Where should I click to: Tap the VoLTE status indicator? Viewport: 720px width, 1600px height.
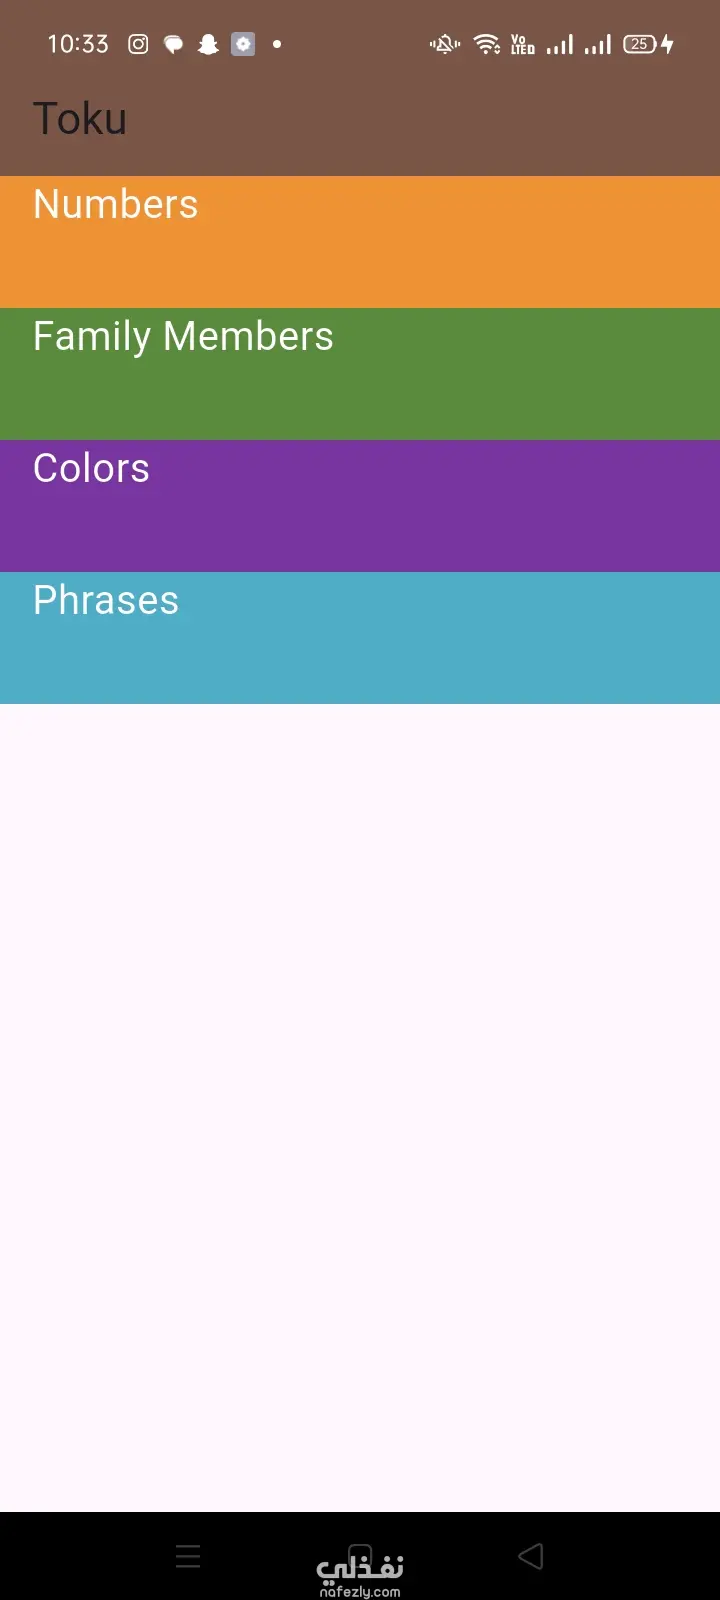click(522, 44)
